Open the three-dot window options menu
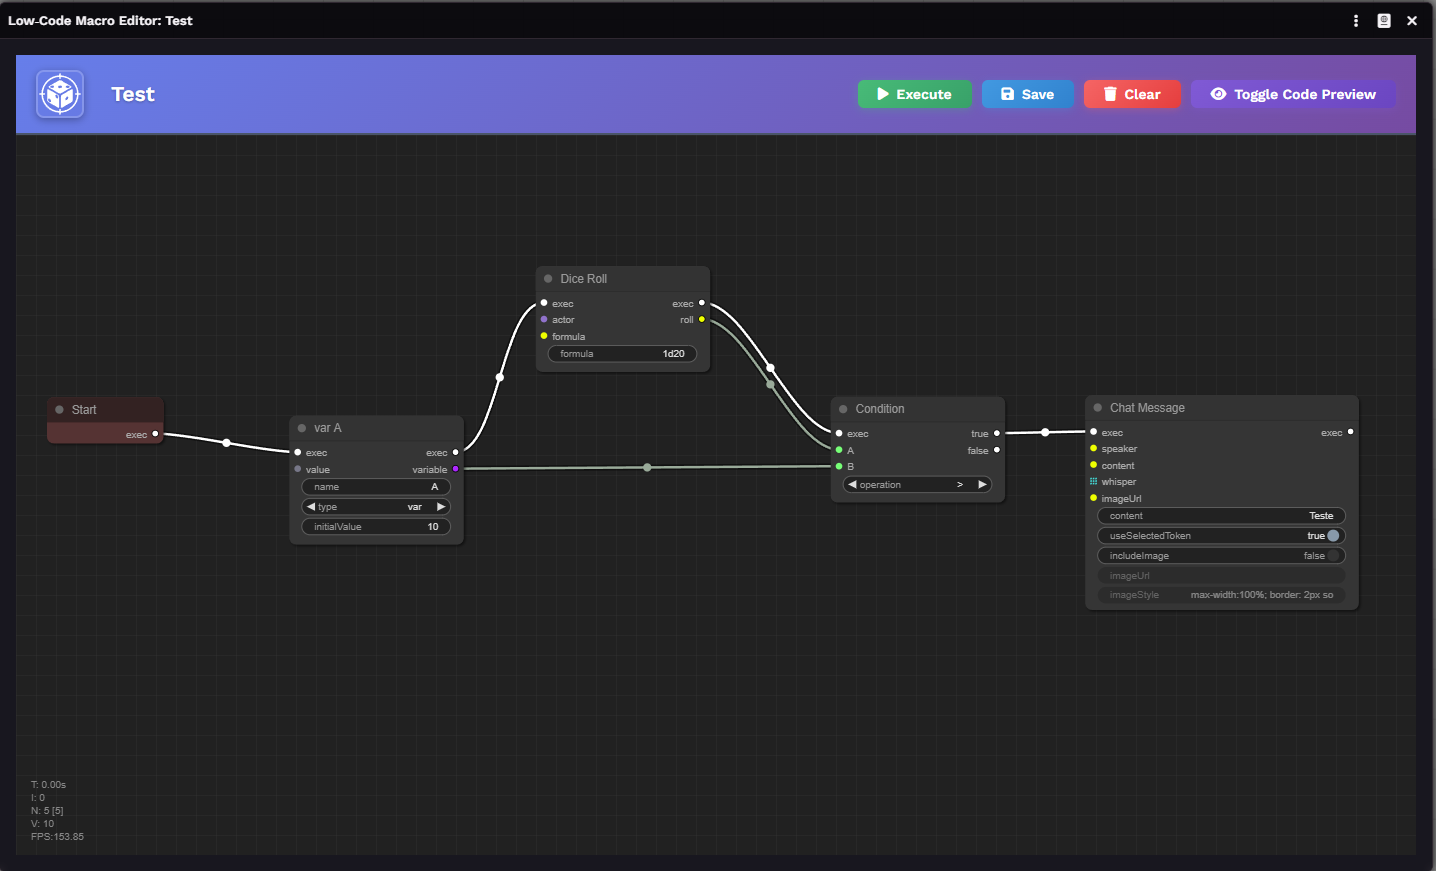 1356,21
